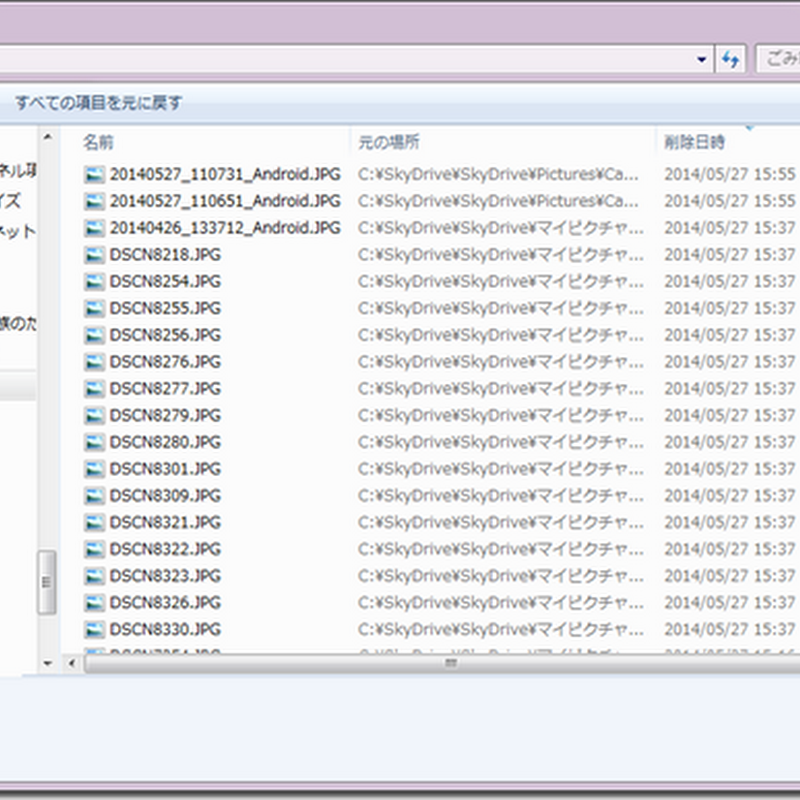
Task: Sort by 名前 column header
Action: [98, 142]
